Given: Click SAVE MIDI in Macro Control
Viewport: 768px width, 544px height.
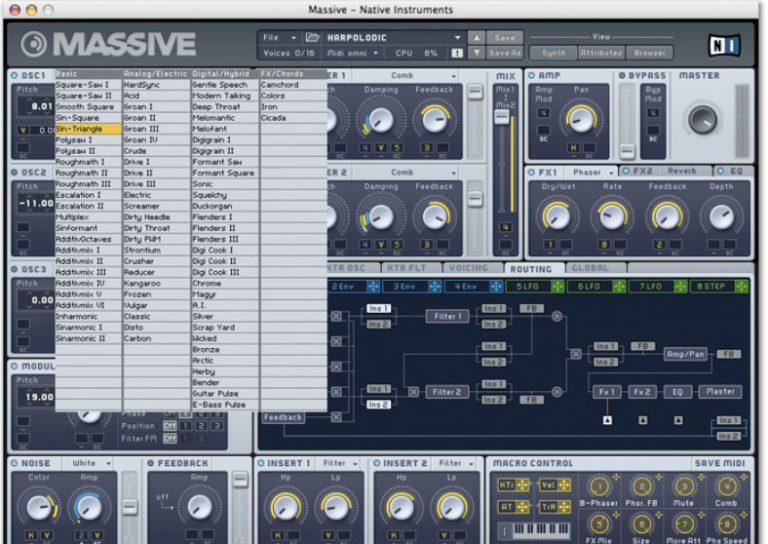Looking at the screenshot, I should 720,463.
